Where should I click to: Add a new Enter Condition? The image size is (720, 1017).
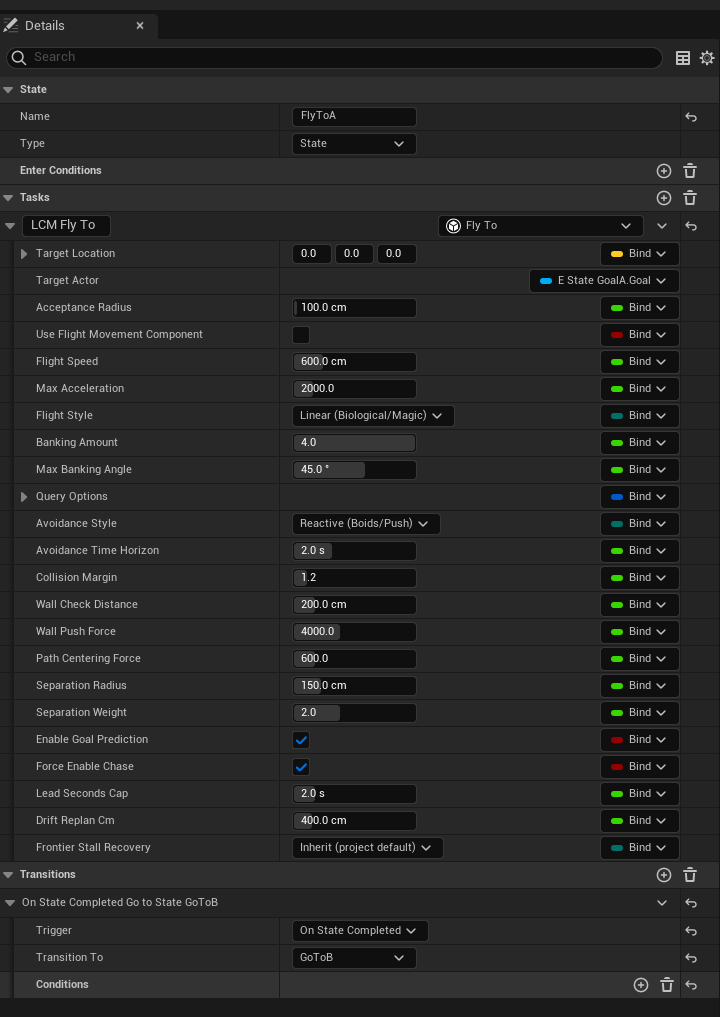664,171
